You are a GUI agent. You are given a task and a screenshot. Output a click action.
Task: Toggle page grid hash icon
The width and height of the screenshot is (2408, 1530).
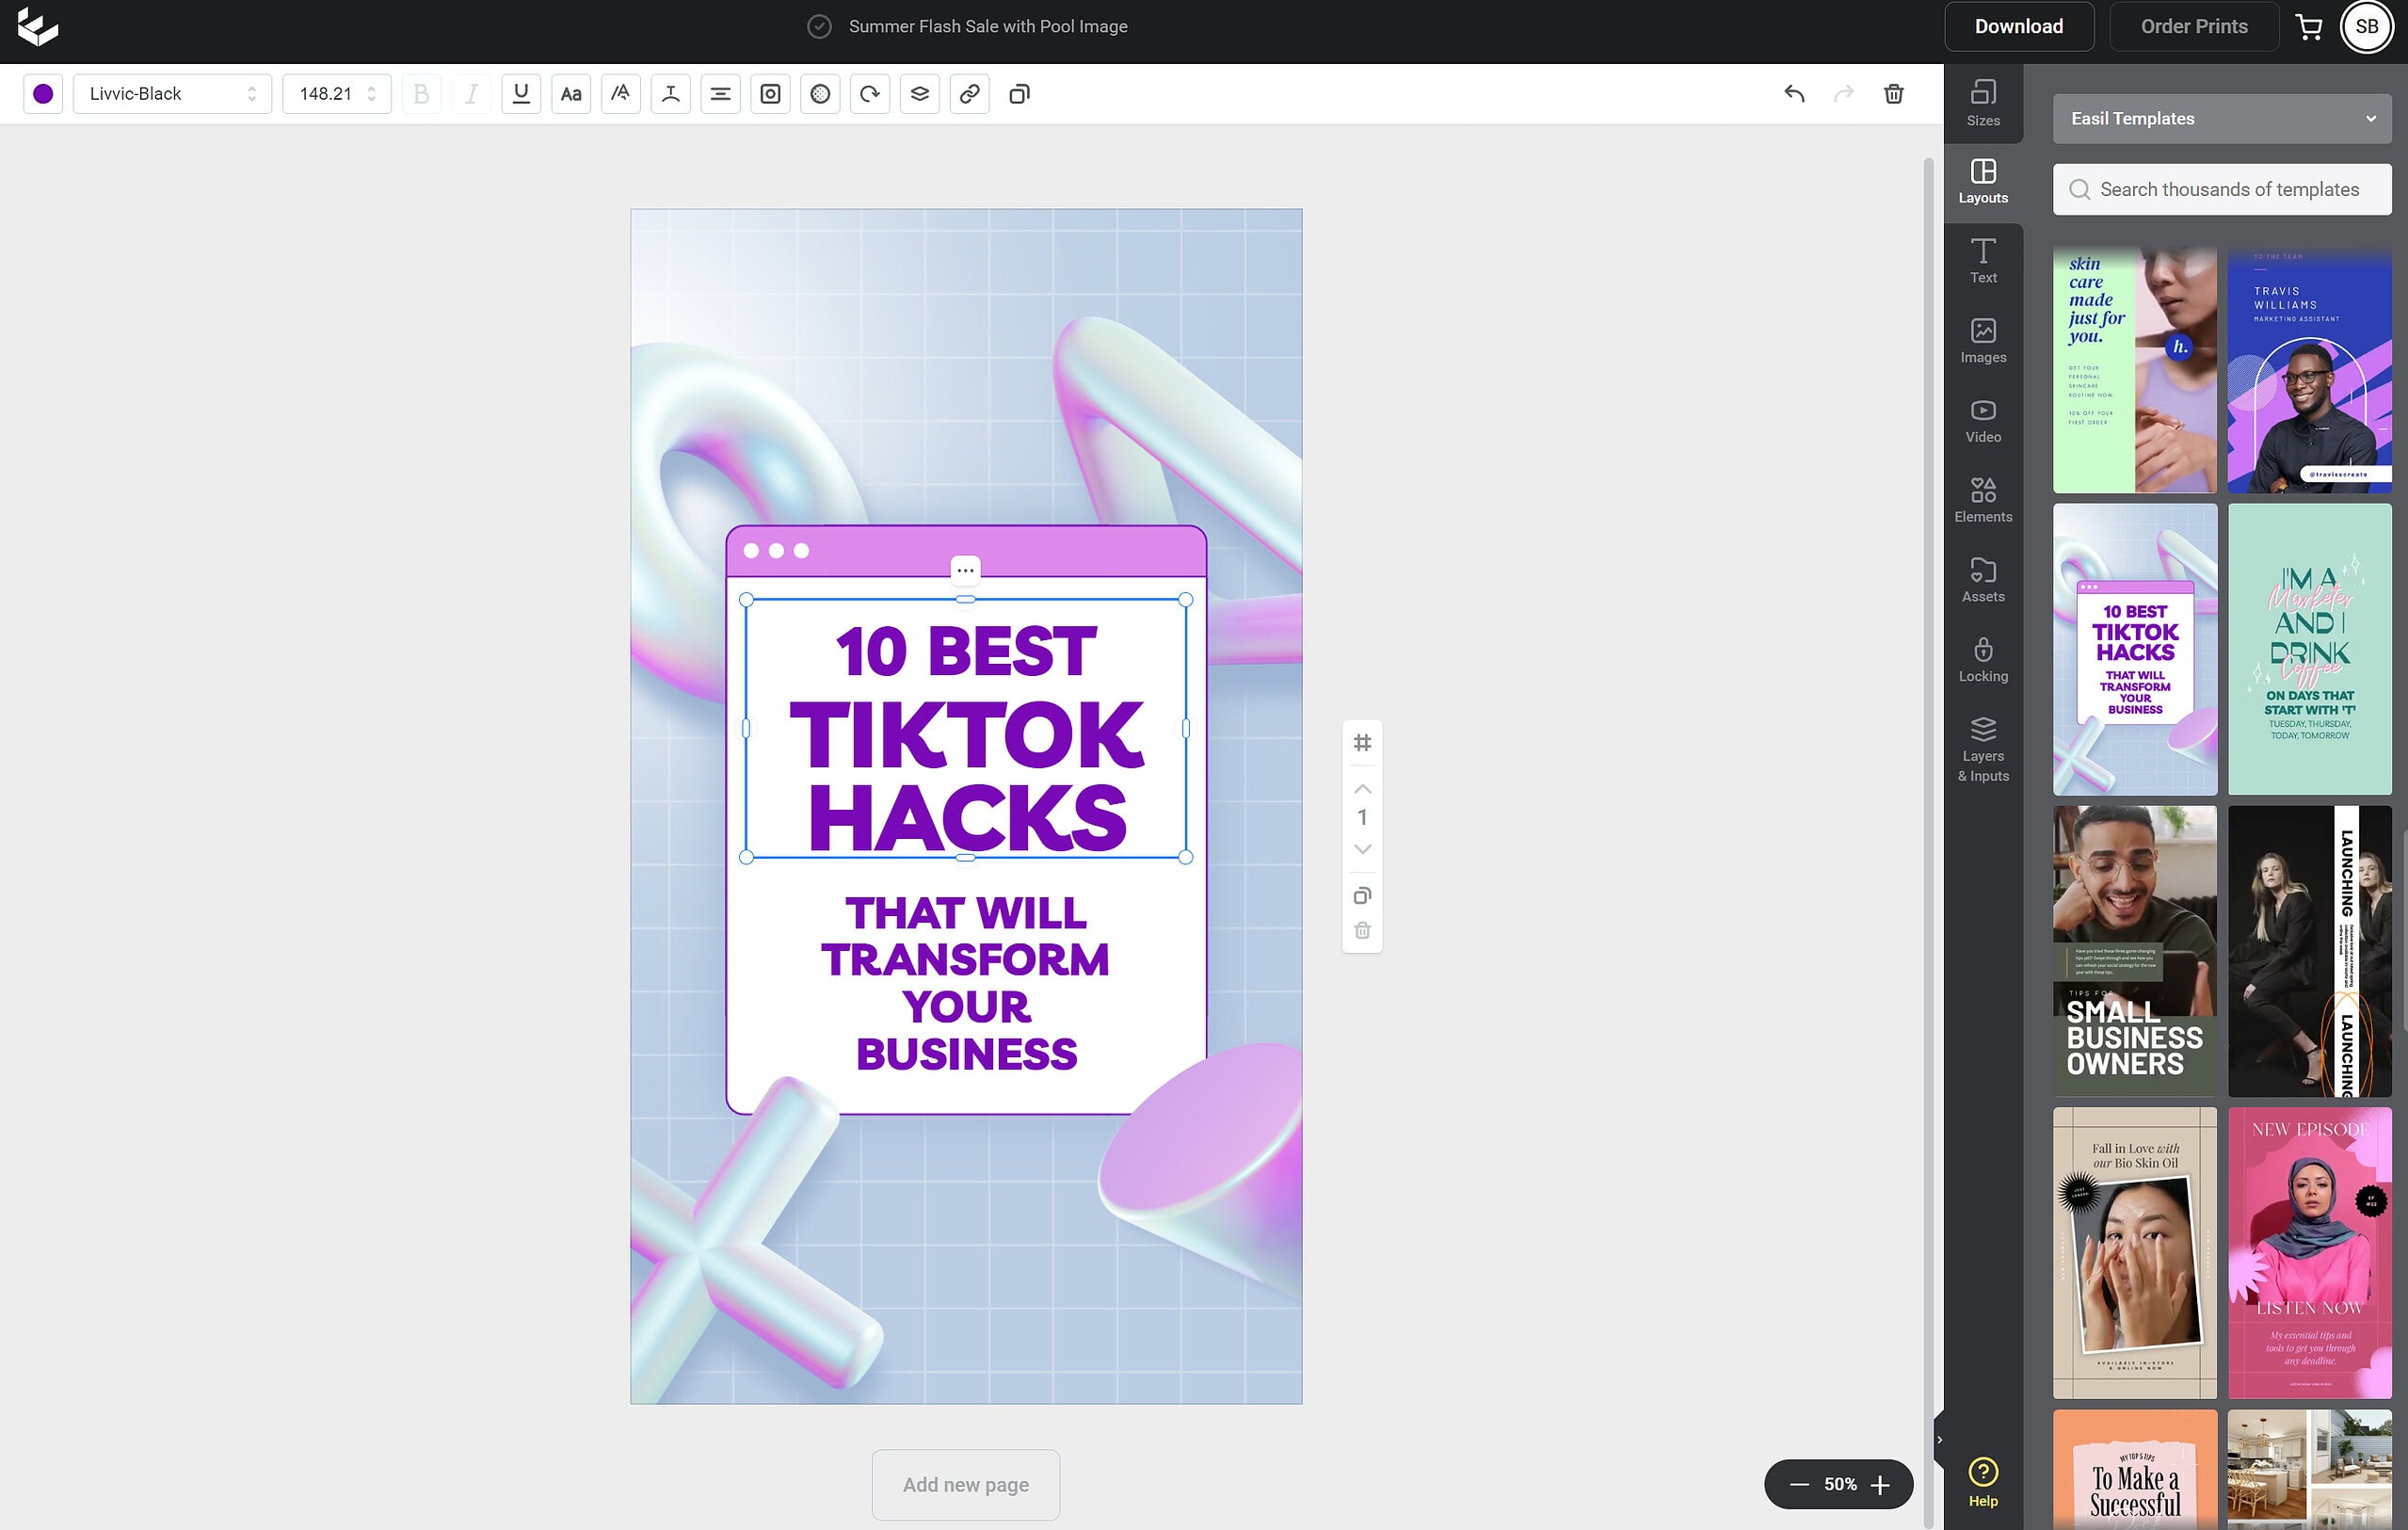point(1362,743)
